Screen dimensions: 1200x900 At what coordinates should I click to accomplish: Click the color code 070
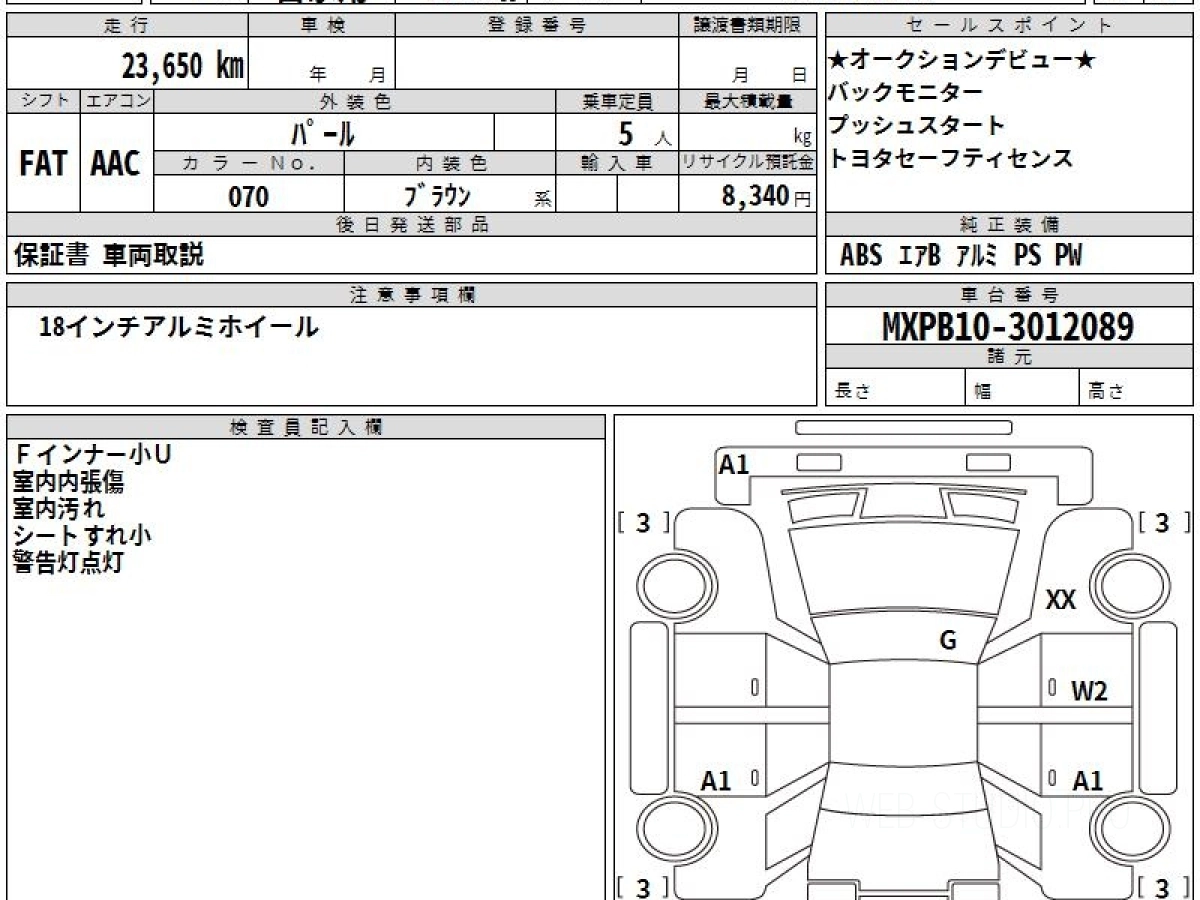pyautogui.click(x=249, y=196)
